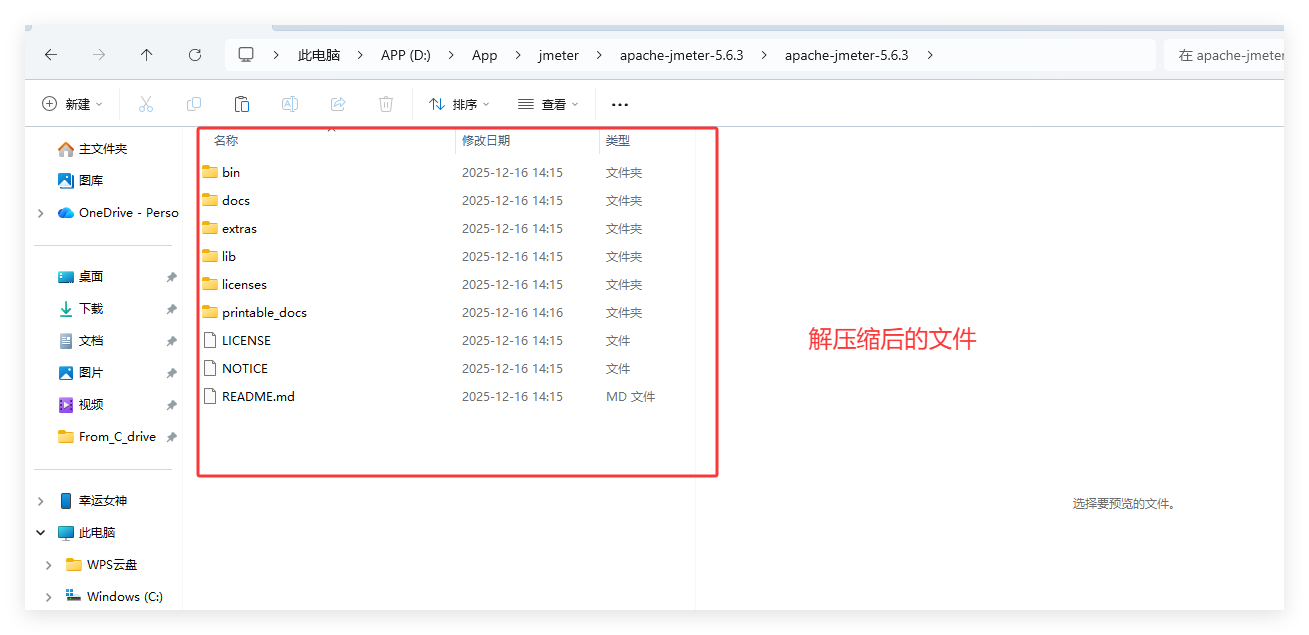
Task: Click the Rename toolbar icon
Action: (x=290, y=104)
